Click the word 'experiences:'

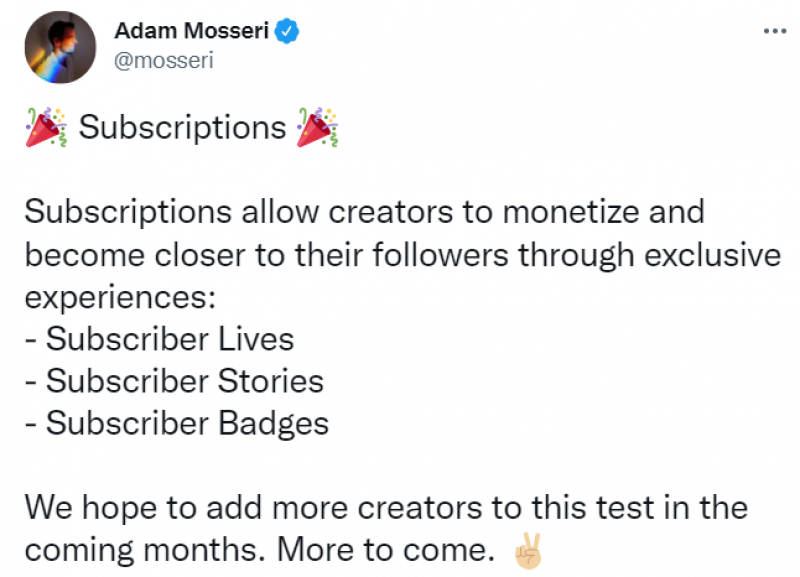(118, 297)
